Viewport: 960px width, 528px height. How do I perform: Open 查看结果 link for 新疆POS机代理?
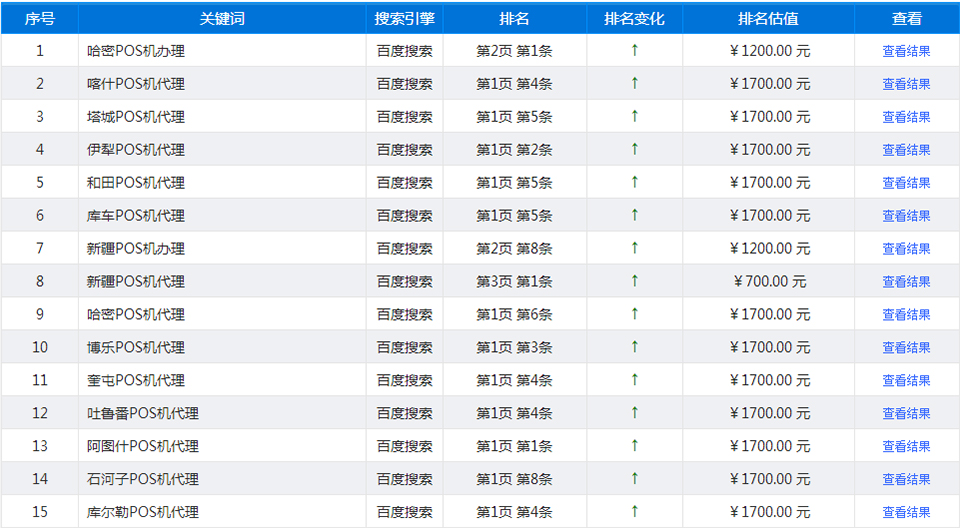pos(906,281)
